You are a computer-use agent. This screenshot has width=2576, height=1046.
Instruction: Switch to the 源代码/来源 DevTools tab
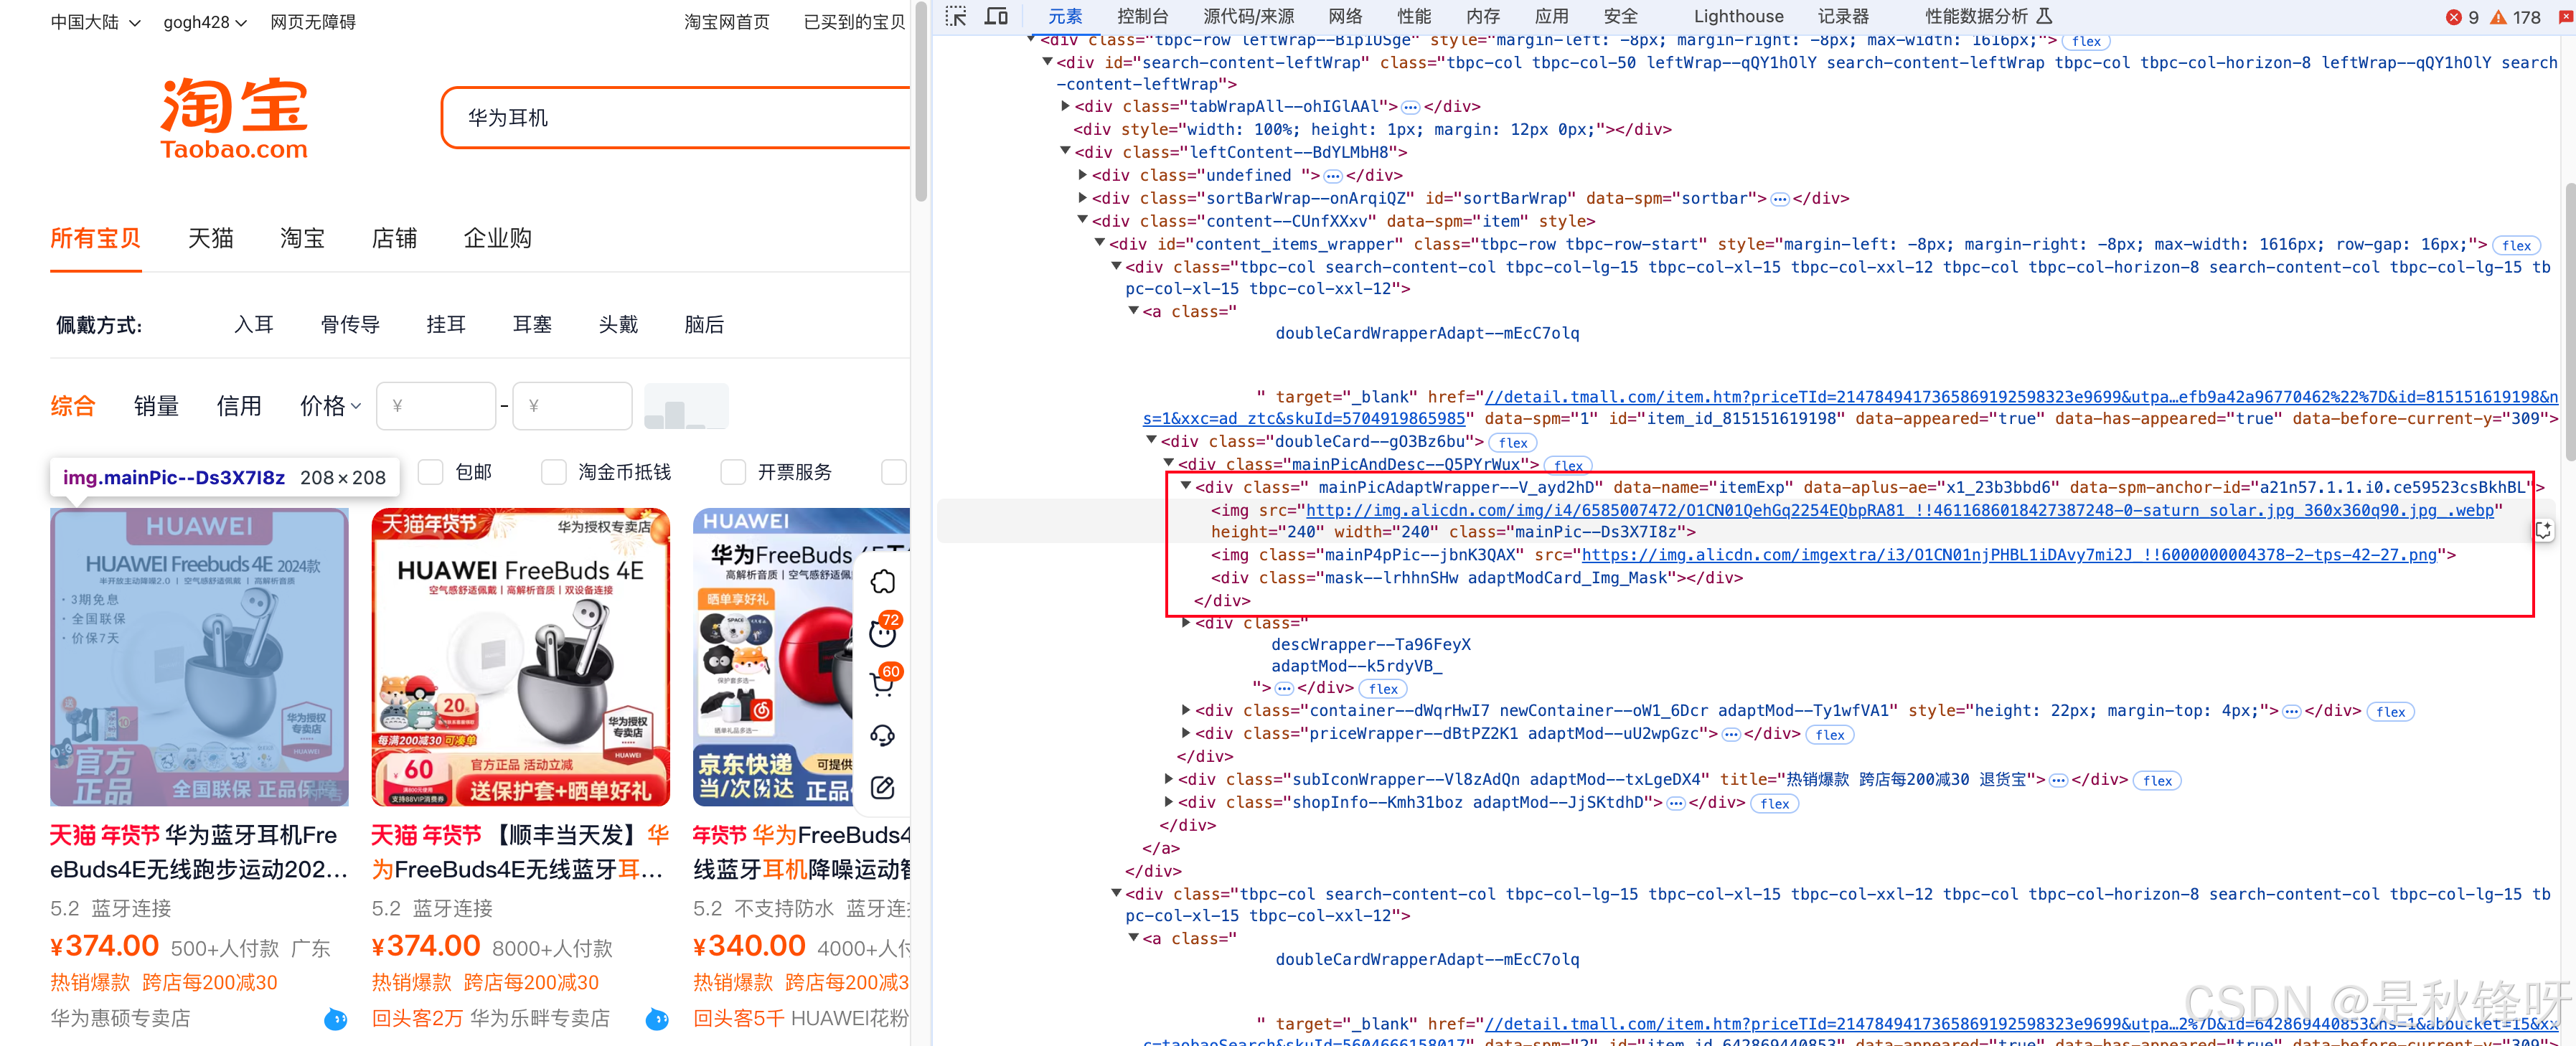tap(1249, 16)
